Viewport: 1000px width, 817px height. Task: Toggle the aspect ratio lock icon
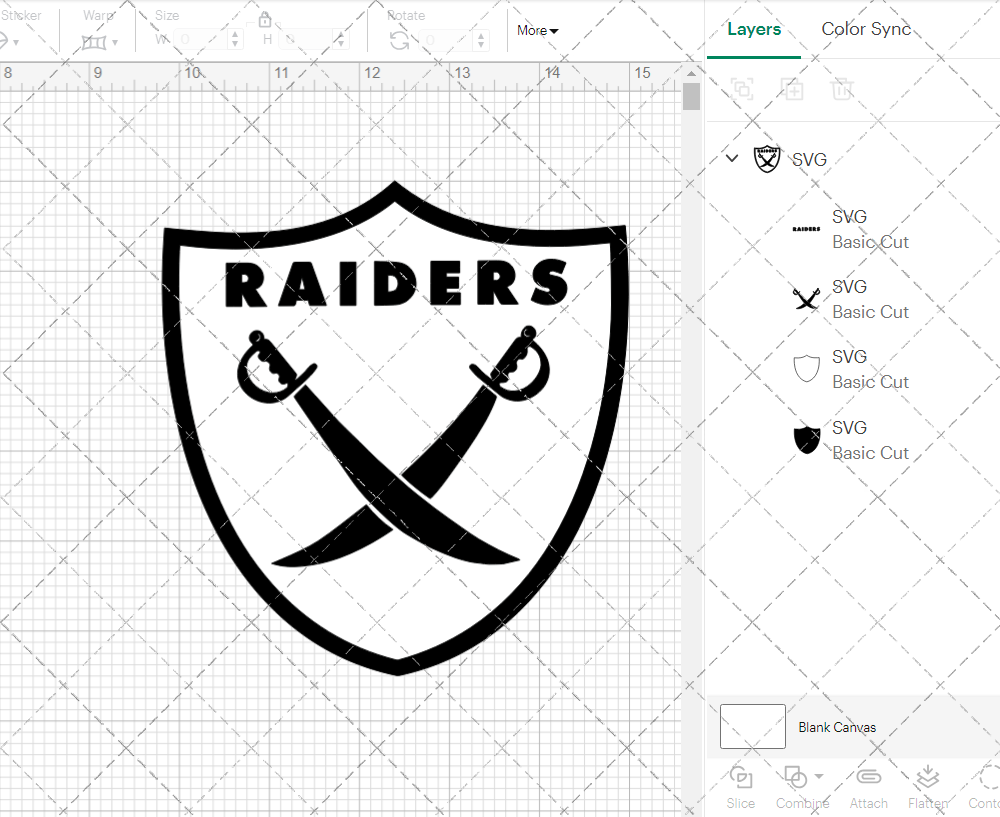[x=265, y=20]
